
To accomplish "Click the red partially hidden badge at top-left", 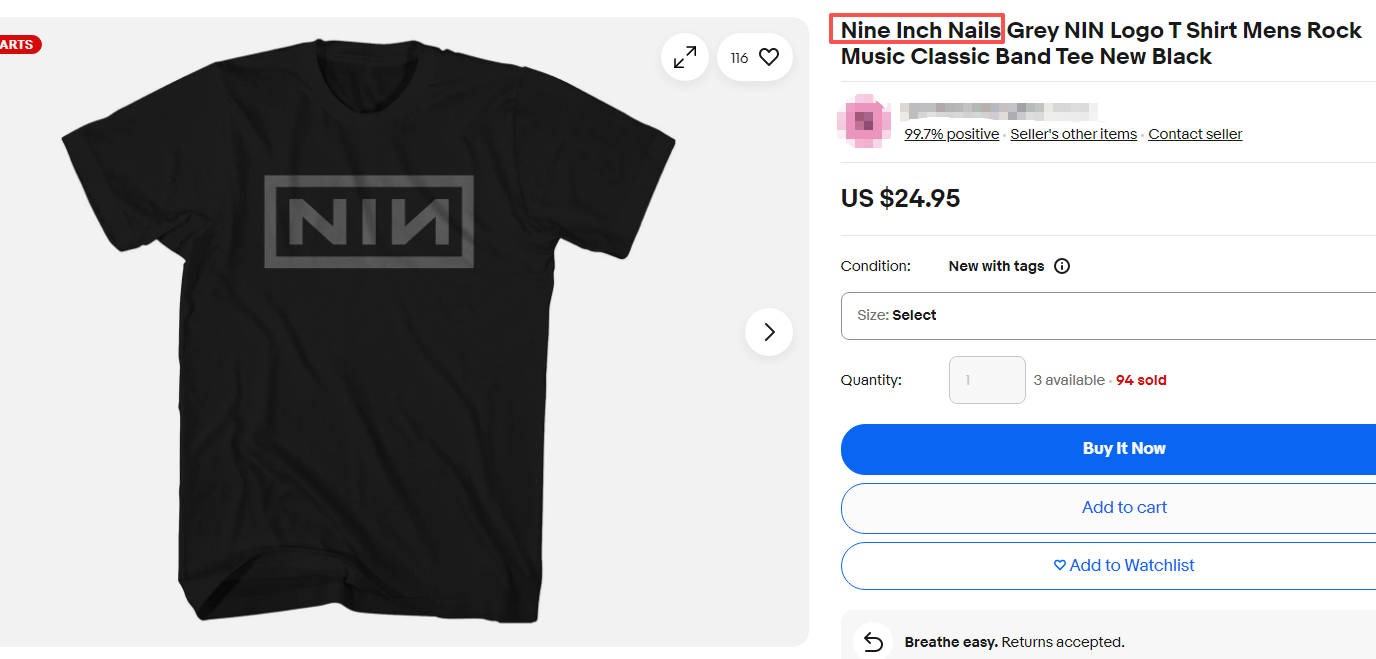I will (18, 44).
